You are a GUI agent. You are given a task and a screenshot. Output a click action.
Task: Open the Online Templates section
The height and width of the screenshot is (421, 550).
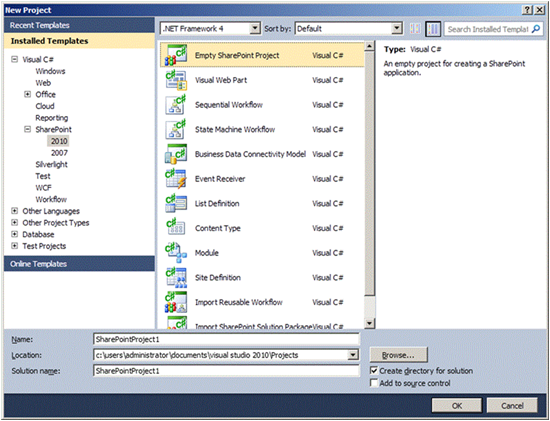point(79,264)
